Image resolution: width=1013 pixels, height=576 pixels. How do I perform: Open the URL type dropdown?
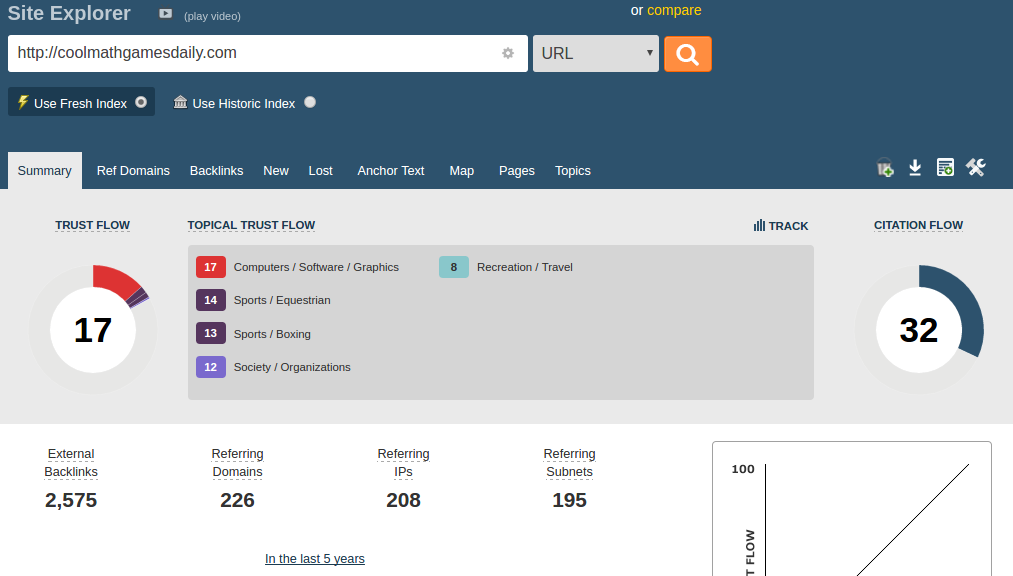pos(596,54)
